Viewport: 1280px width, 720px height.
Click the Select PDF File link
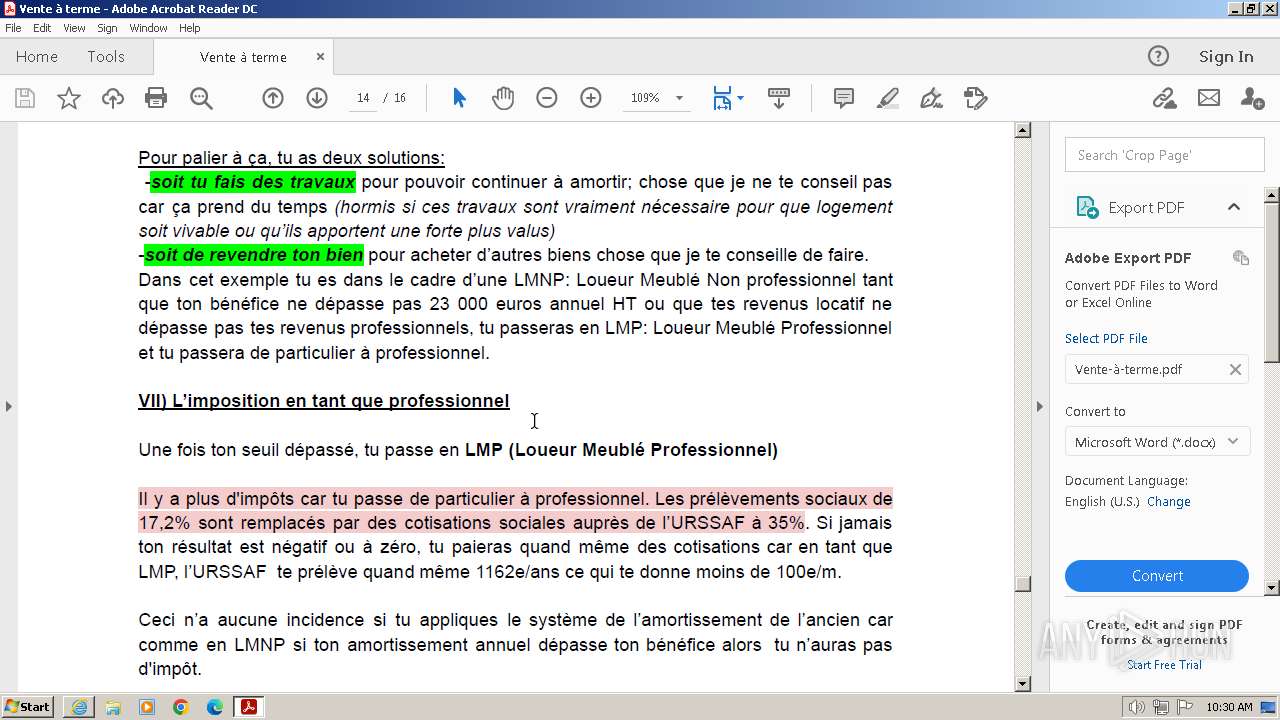(1106, 338)
